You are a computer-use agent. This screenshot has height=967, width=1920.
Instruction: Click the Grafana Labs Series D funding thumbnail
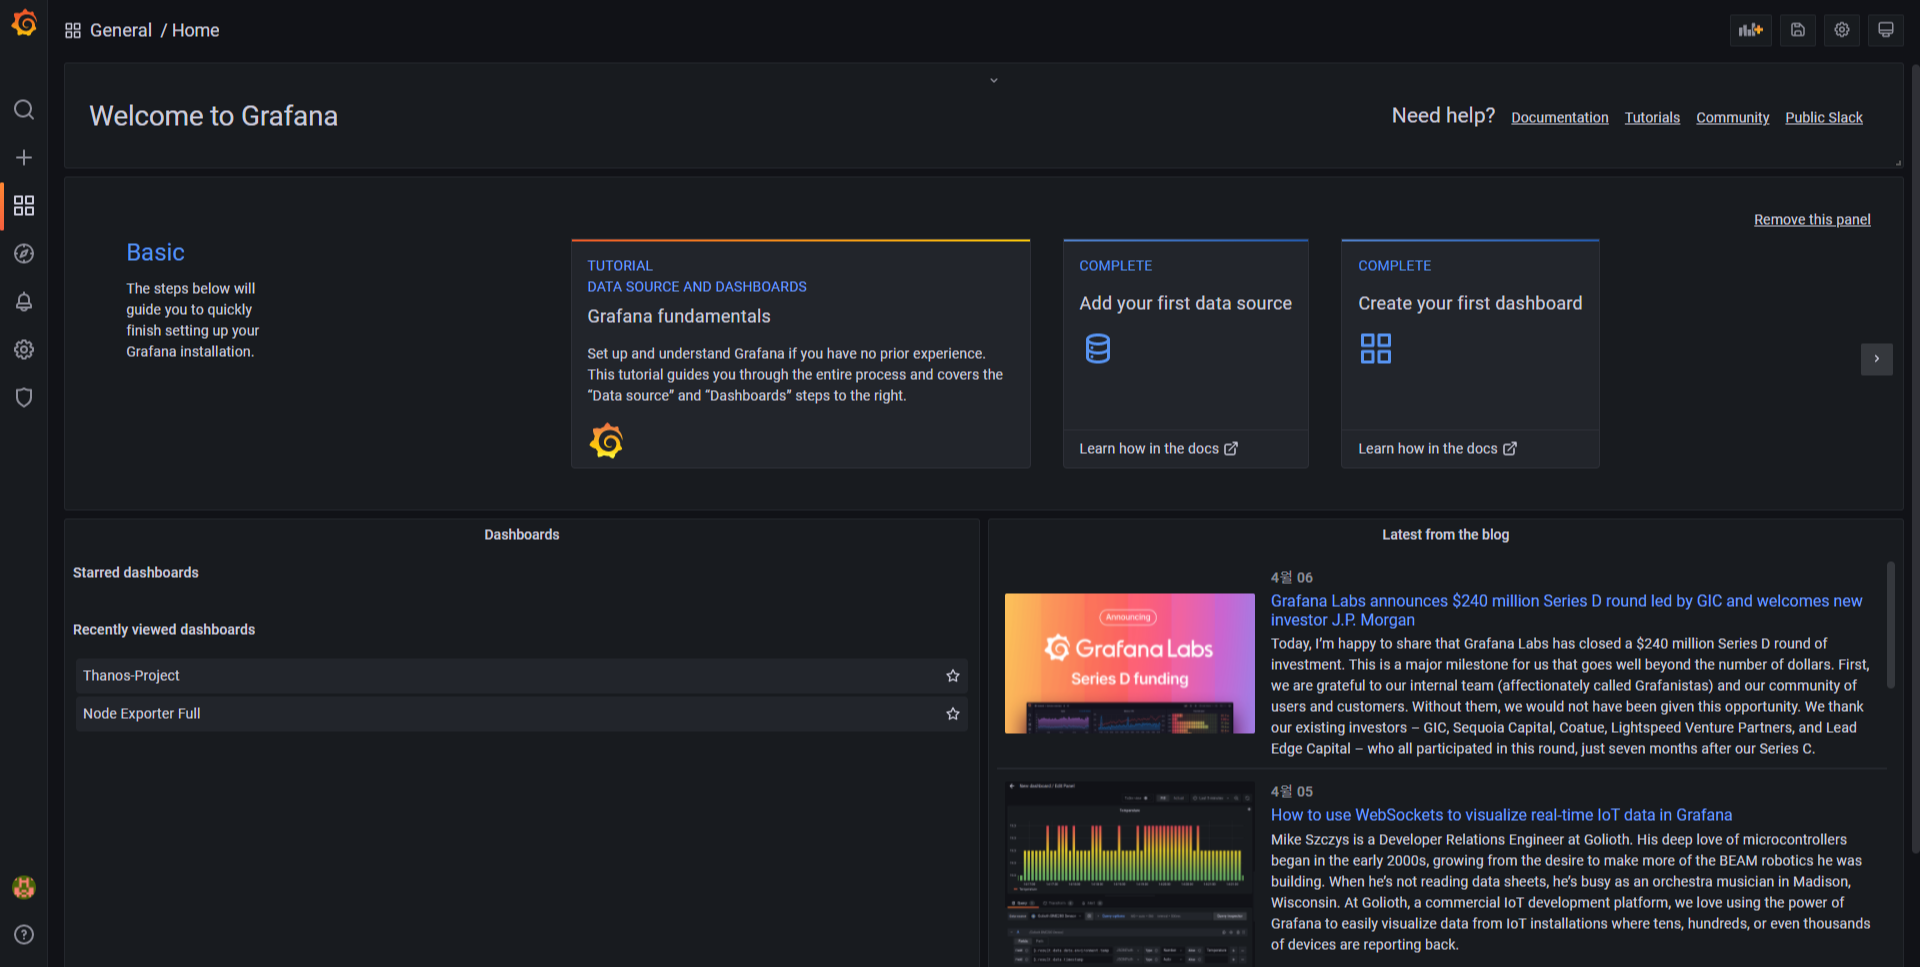tap(1130, 664)
